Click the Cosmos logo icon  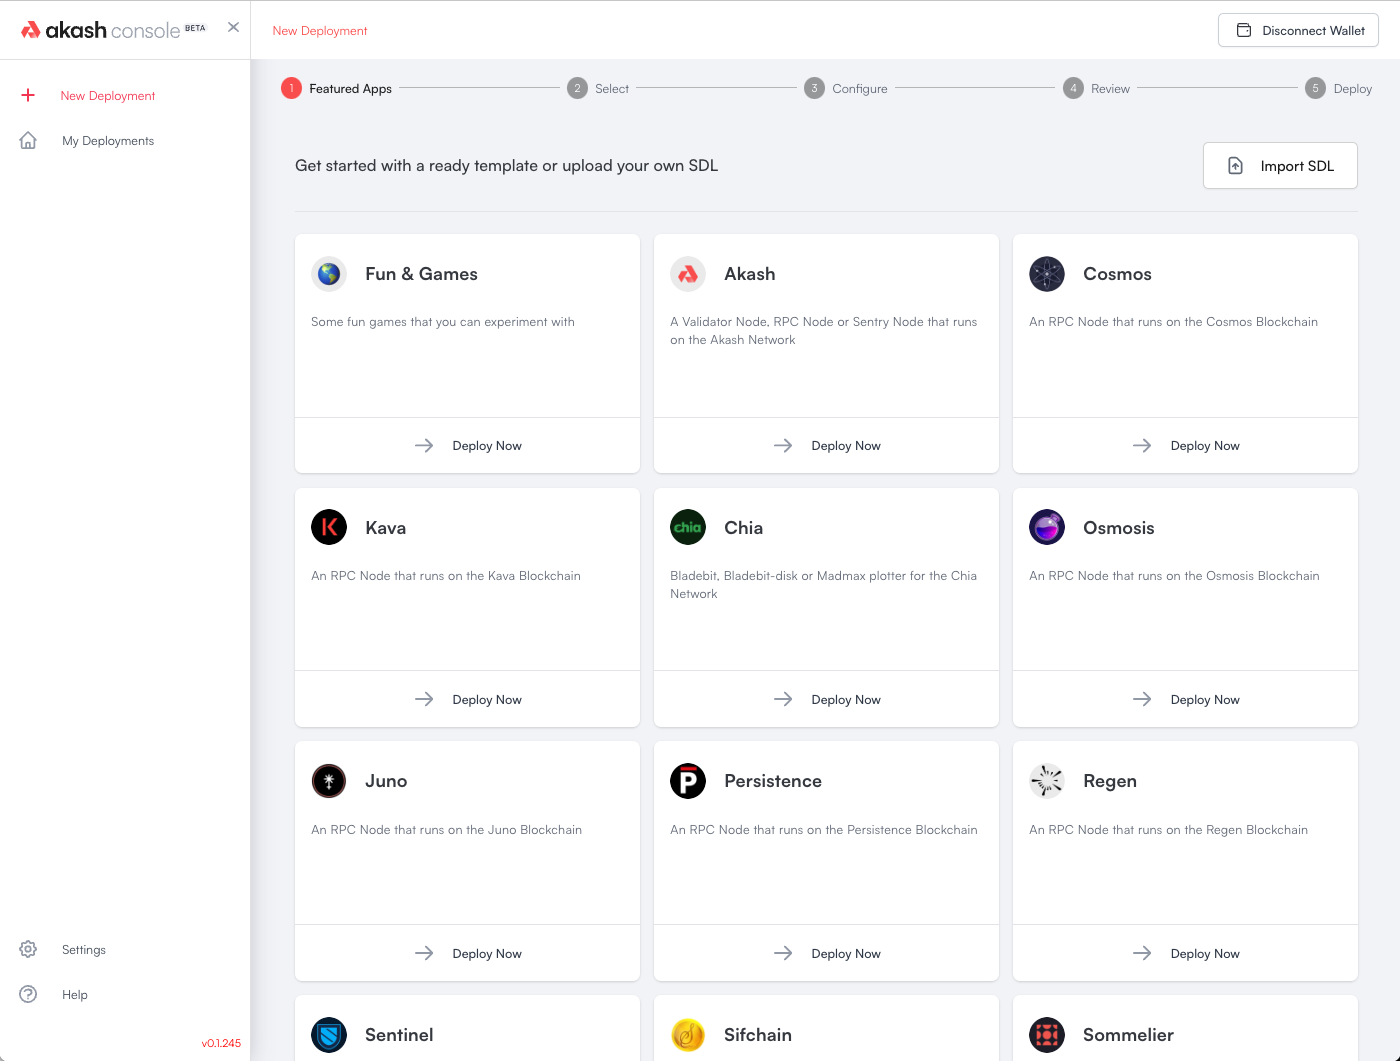[x=1047, y=273]
